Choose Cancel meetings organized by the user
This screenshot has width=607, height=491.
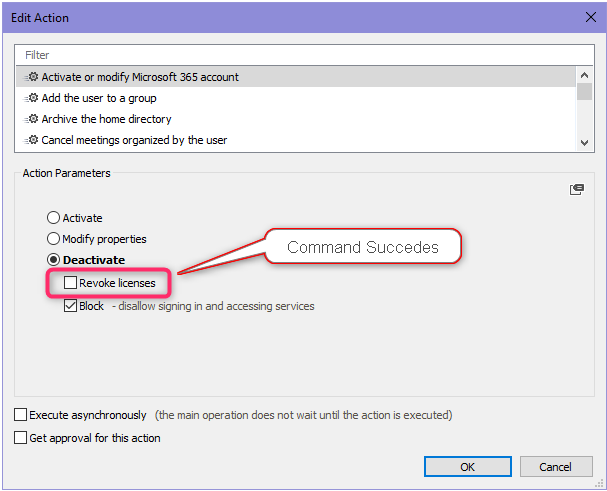click(134, 140)
